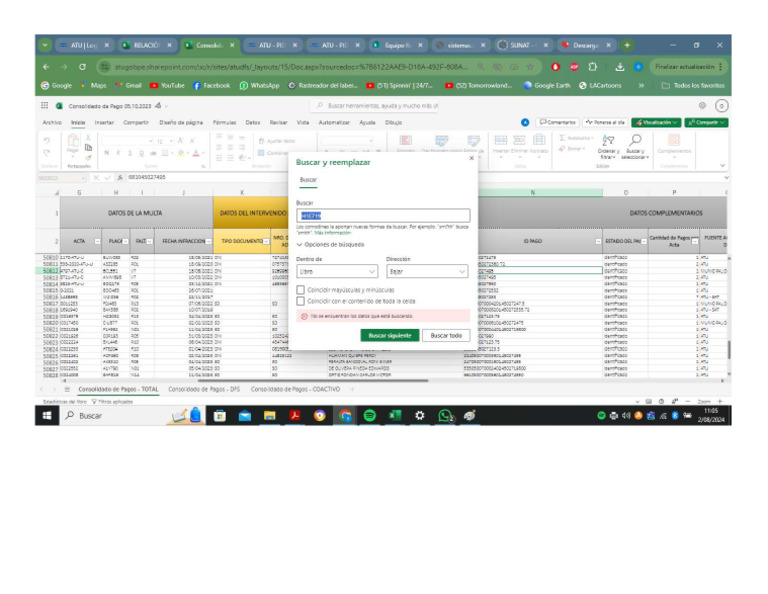The image size is (768, 594).
Task: Open the settings gear in Excel header
Action: pyautogui.click(x=702, y=105)
